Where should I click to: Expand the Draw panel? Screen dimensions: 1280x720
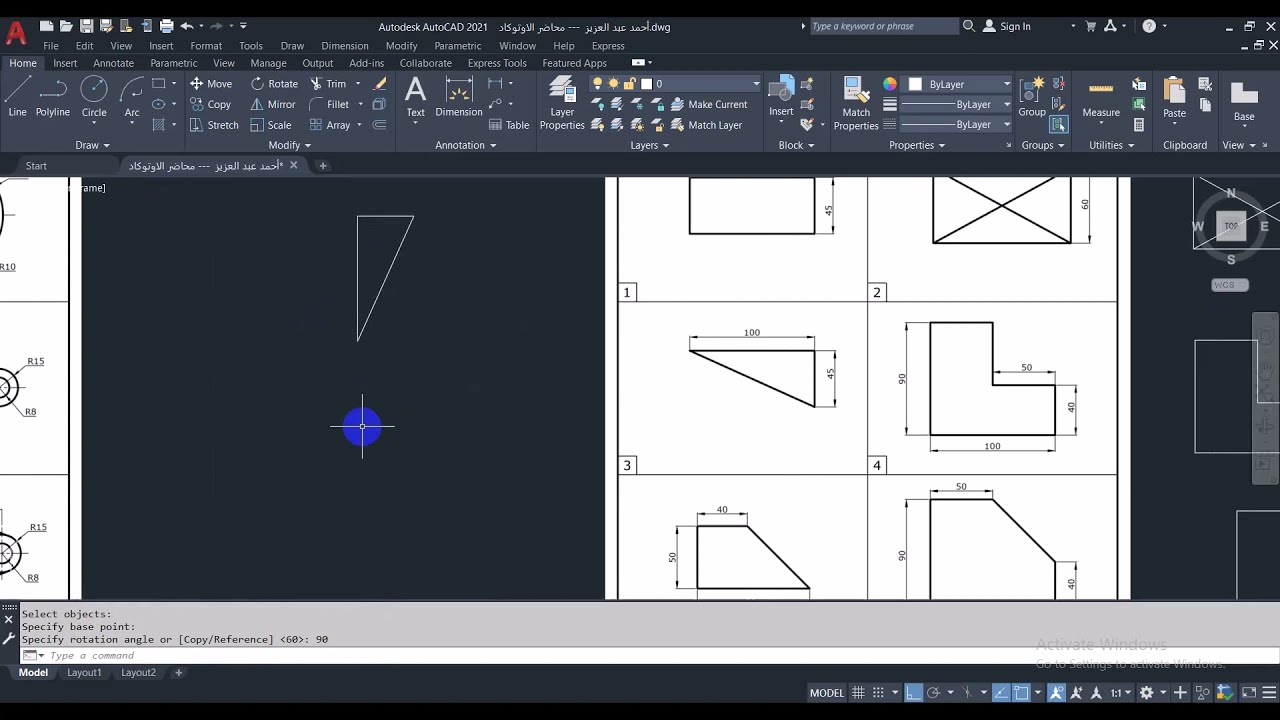[94, 145]
